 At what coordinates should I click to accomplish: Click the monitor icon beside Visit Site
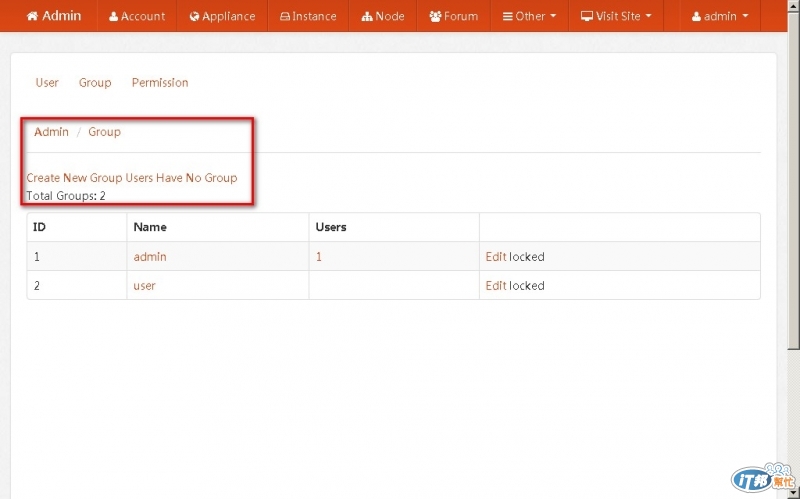tap(587, 16)
